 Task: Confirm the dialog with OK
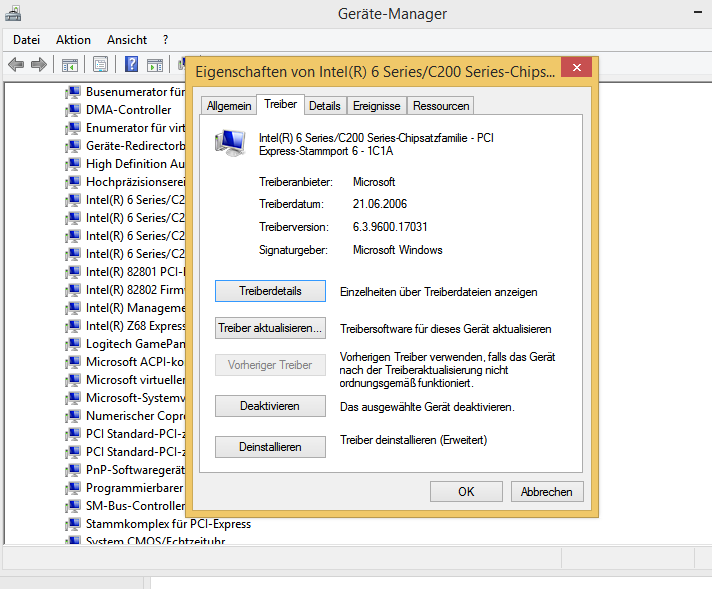pyautogui.click(x=466, y=492)
